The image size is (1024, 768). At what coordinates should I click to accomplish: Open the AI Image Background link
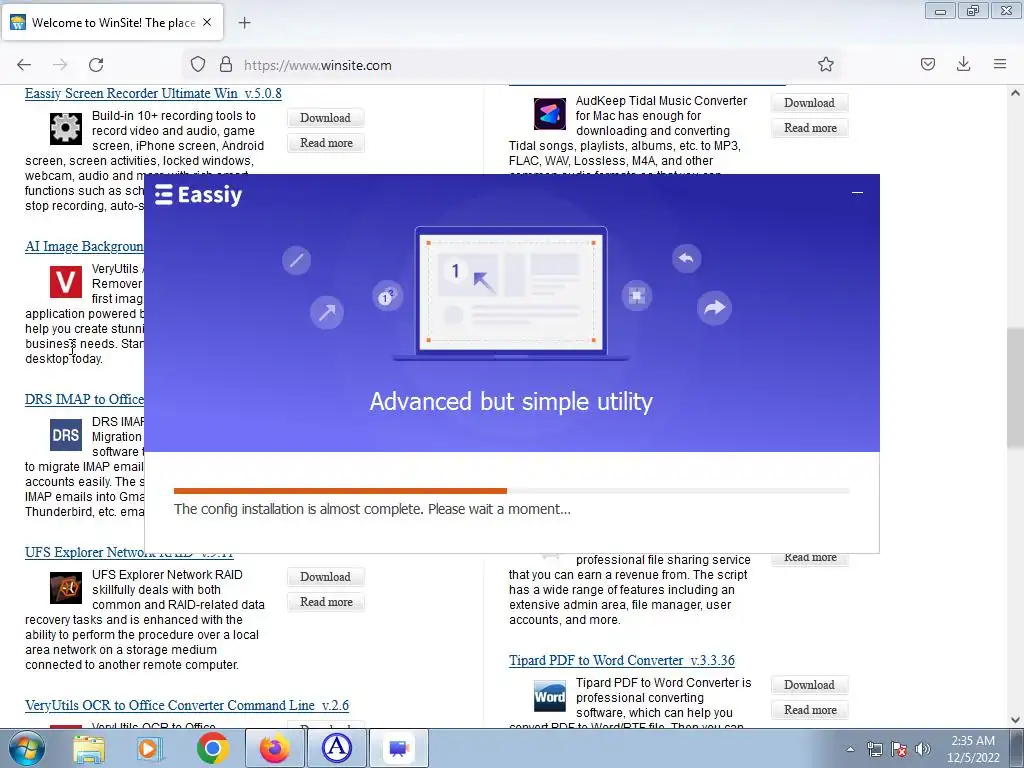click(84, 246)
